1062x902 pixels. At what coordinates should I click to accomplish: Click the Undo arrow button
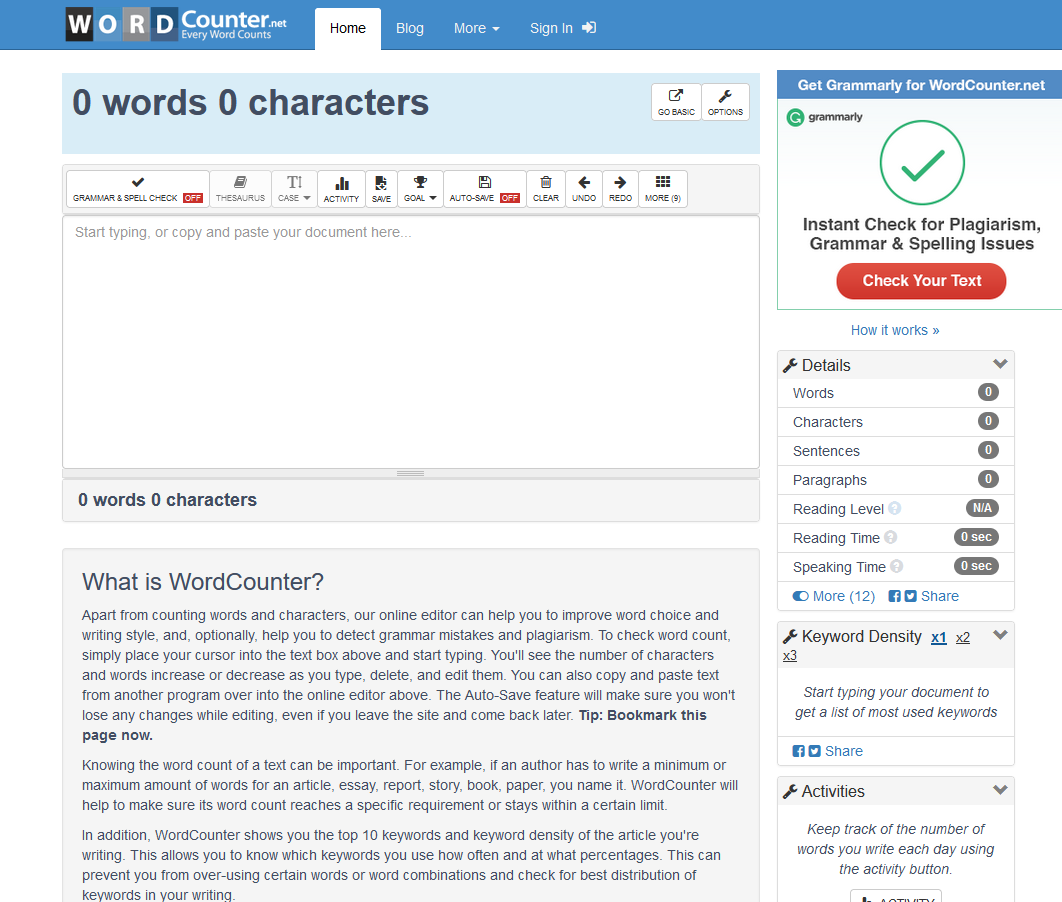click(x=584, y=189)
